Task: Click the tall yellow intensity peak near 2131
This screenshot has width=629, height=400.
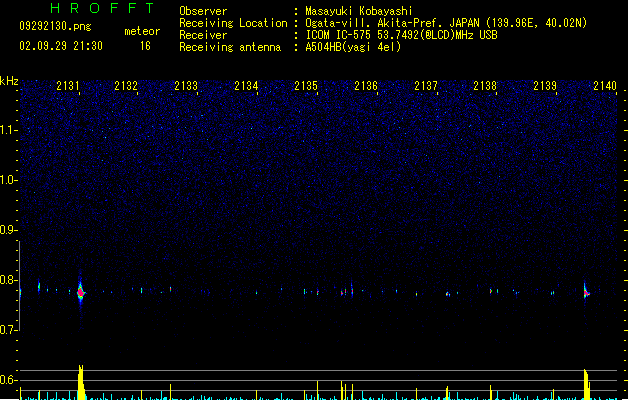Action: (81, 382)
